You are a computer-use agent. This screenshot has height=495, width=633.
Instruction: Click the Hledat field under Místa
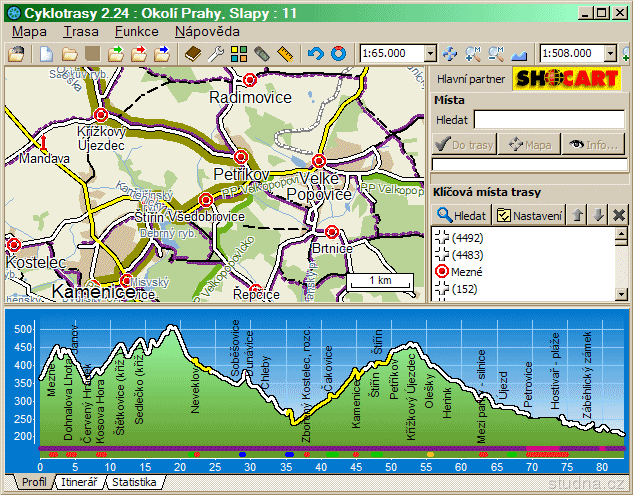coord(550,119)
